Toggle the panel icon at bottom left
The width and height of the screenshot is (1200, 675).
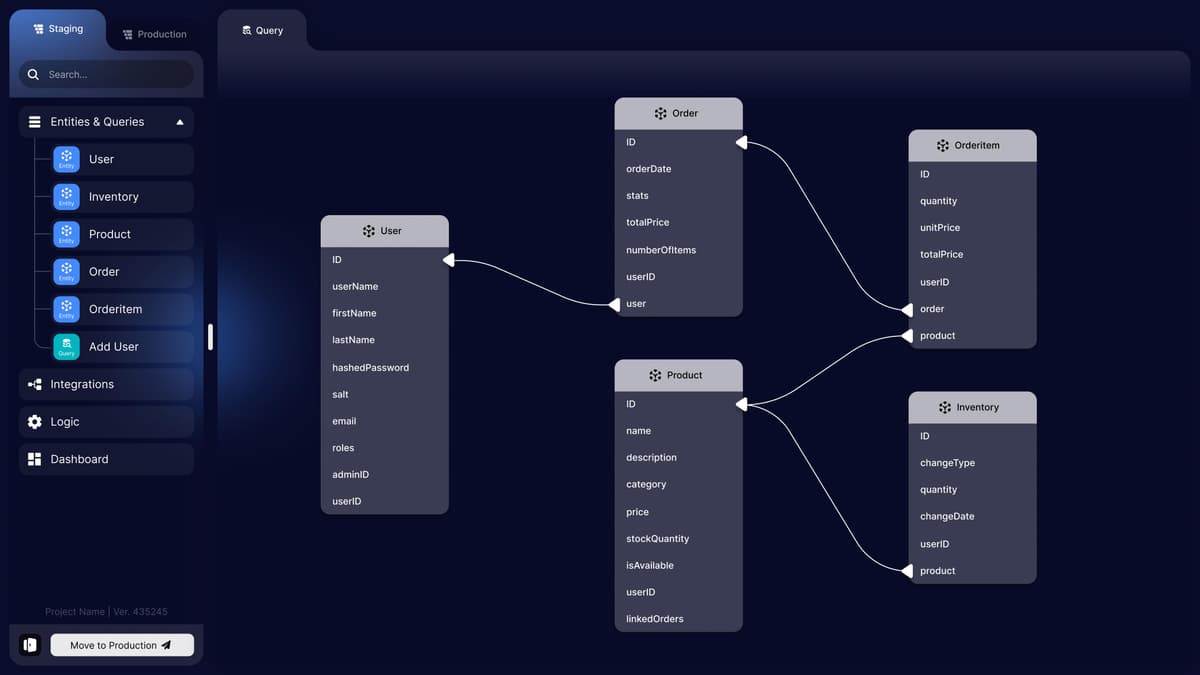click(x=30, y=645)
